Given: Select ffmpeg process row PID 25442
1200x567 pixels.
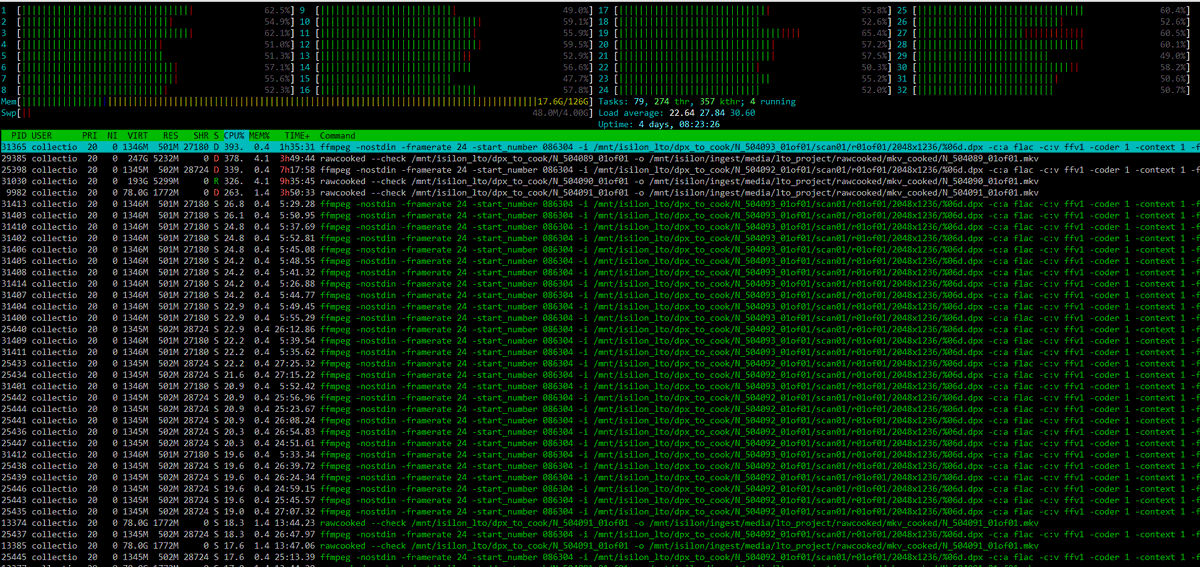Looking at the screenshot, I should coord(600,399).
